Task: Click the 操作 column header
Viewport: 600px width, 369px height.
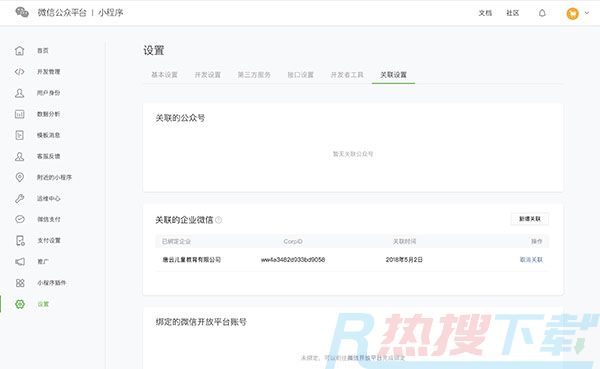Action: pyautogui.click(x=537, y=242)
